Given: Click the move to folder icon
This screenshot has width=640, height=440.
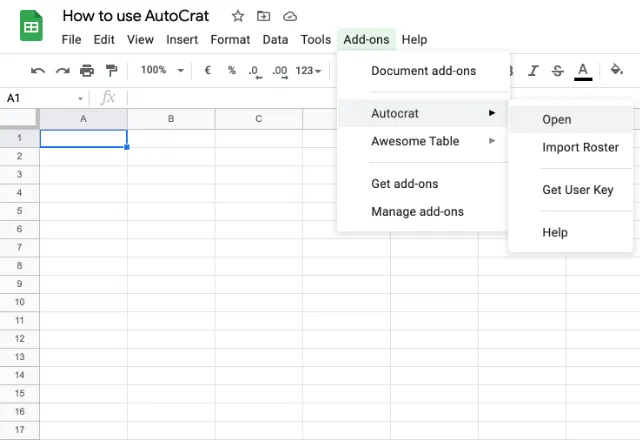Looking at the screenshot, I should pyautogui.click(x=264, y=16).
